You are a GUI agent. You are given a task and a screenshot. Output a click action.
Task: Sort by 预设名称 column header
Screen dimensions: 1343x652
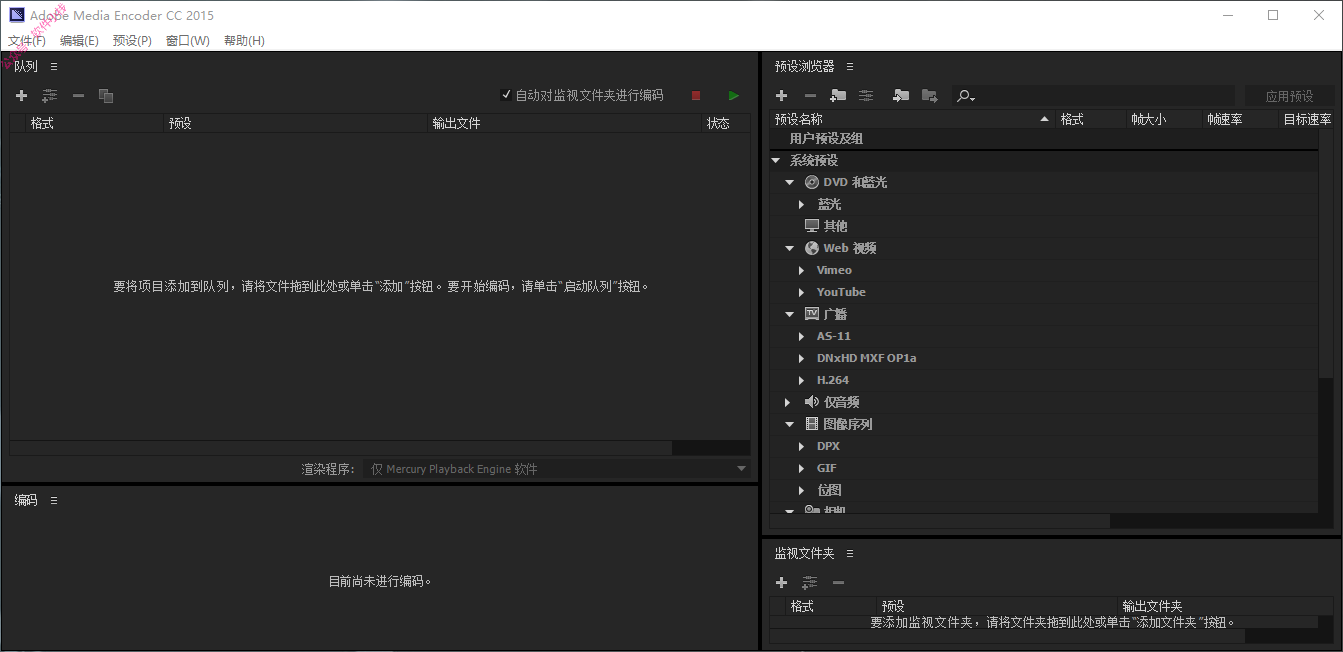tap(911, 119)
